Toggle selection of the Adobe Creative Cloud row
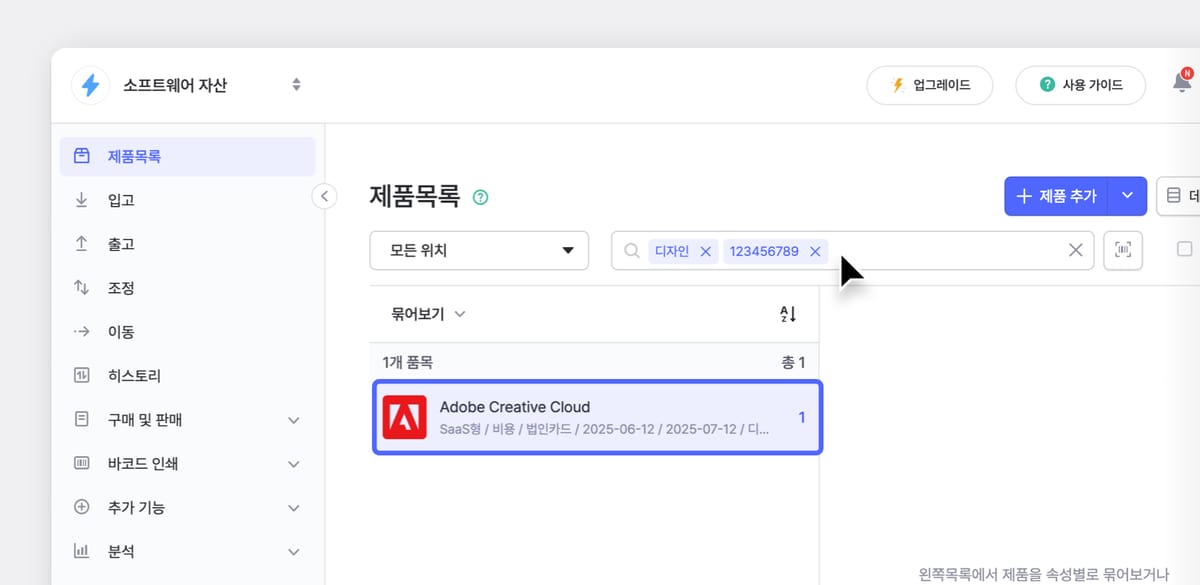 tap(596, 417)
